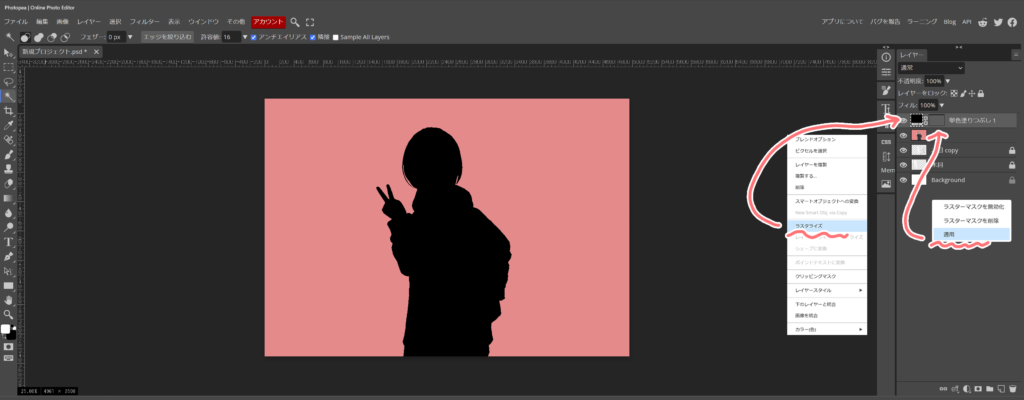This screenshot has height=400, width=1024.
Task: Toggle the アンチエイリアス checkbox
Action: tap(254, 37)
